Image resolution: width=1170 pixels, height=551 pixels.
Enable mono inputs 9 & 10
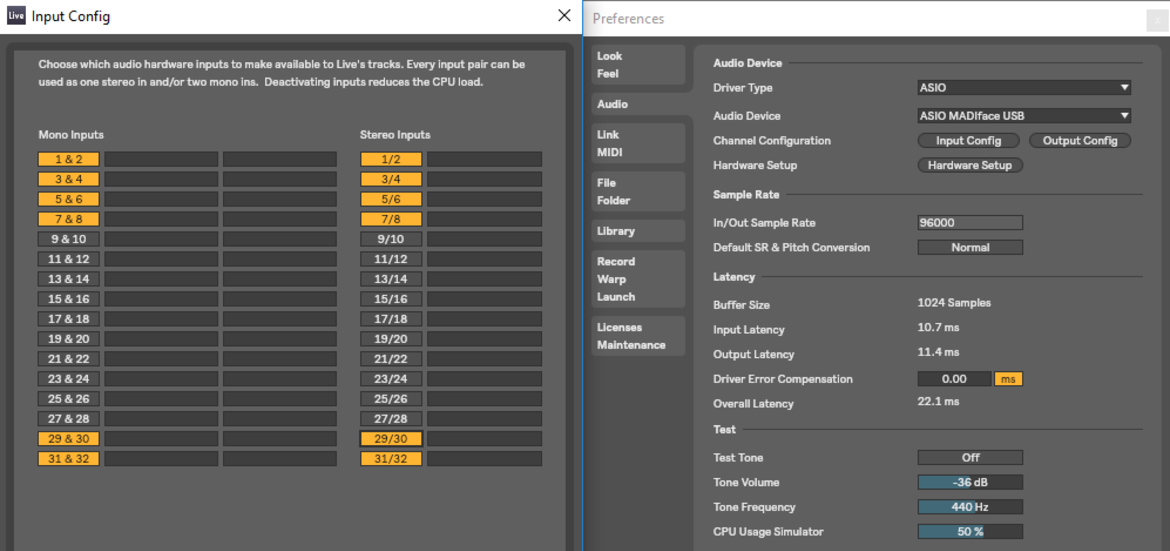click(x=69, y=239)
